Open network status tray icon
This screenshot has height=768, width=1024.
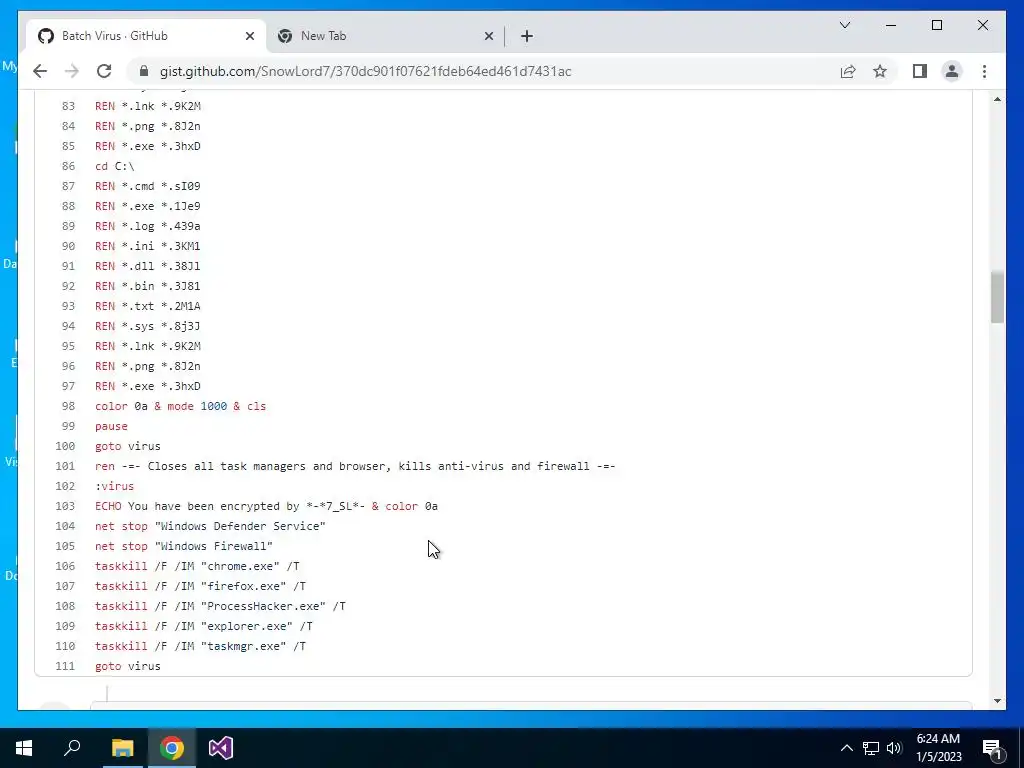[x=871, y=748]
